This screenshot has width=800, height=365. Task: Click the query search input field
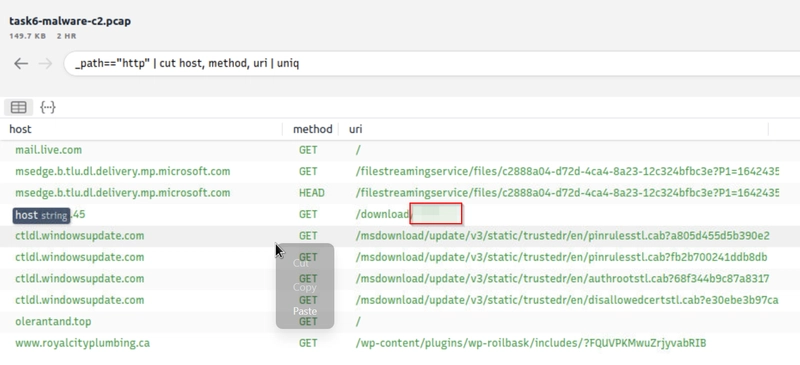click(432, 64)
